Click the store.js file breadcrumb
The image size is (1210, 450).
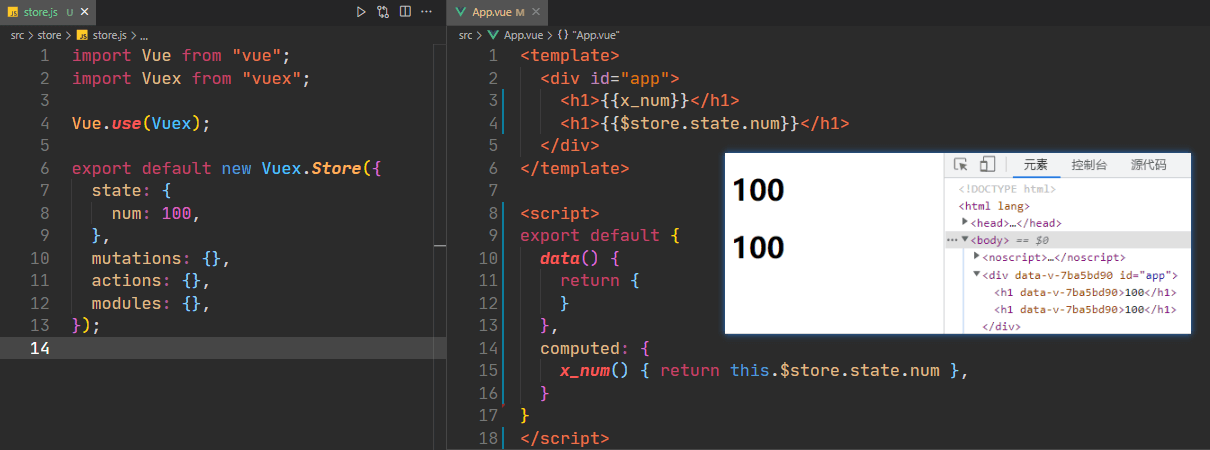click(x=101, y=35)
